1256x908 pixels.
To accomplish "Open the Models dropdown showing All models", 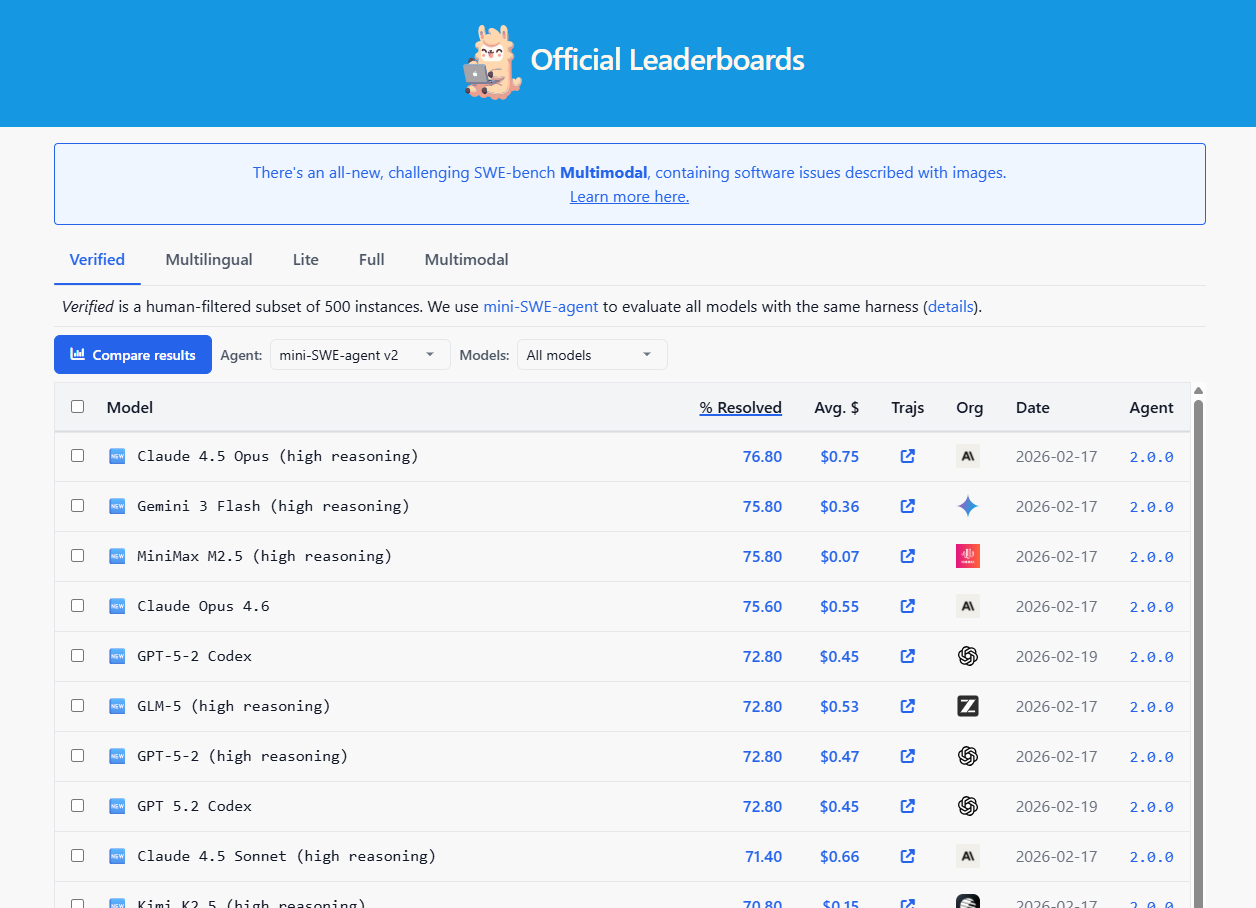I will tap(592, 355).
